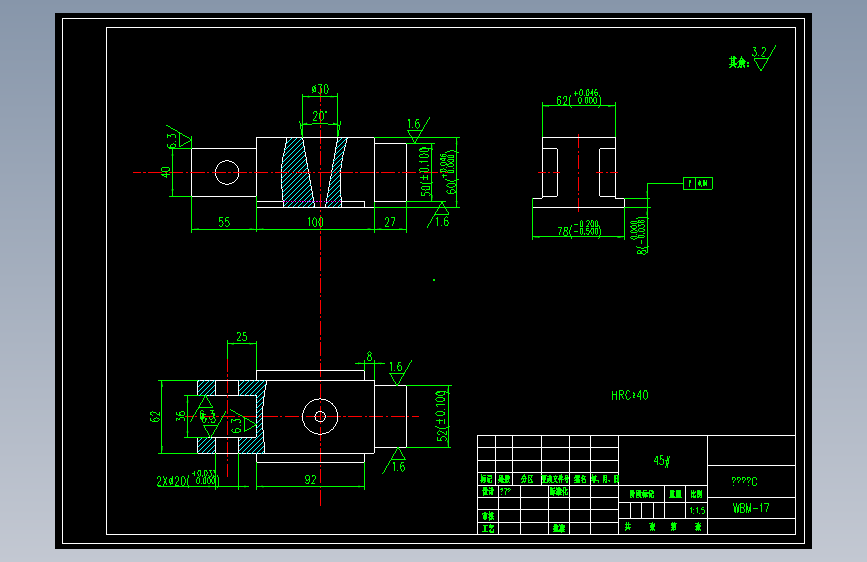Viewport: 867px width, 562px height.
Task: Select the 3.2 general roughness symbol
Action: 764,58
